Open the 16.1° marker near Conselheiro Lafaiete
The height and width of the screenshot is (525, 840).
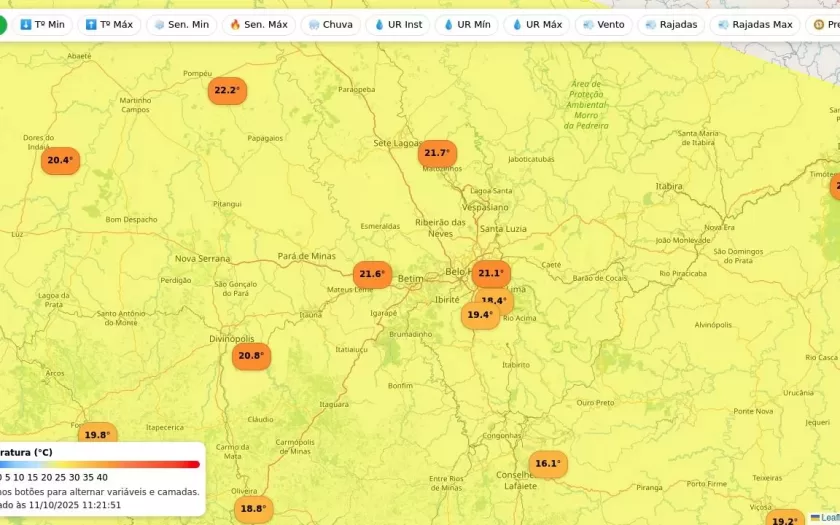[x=547, y=464]
